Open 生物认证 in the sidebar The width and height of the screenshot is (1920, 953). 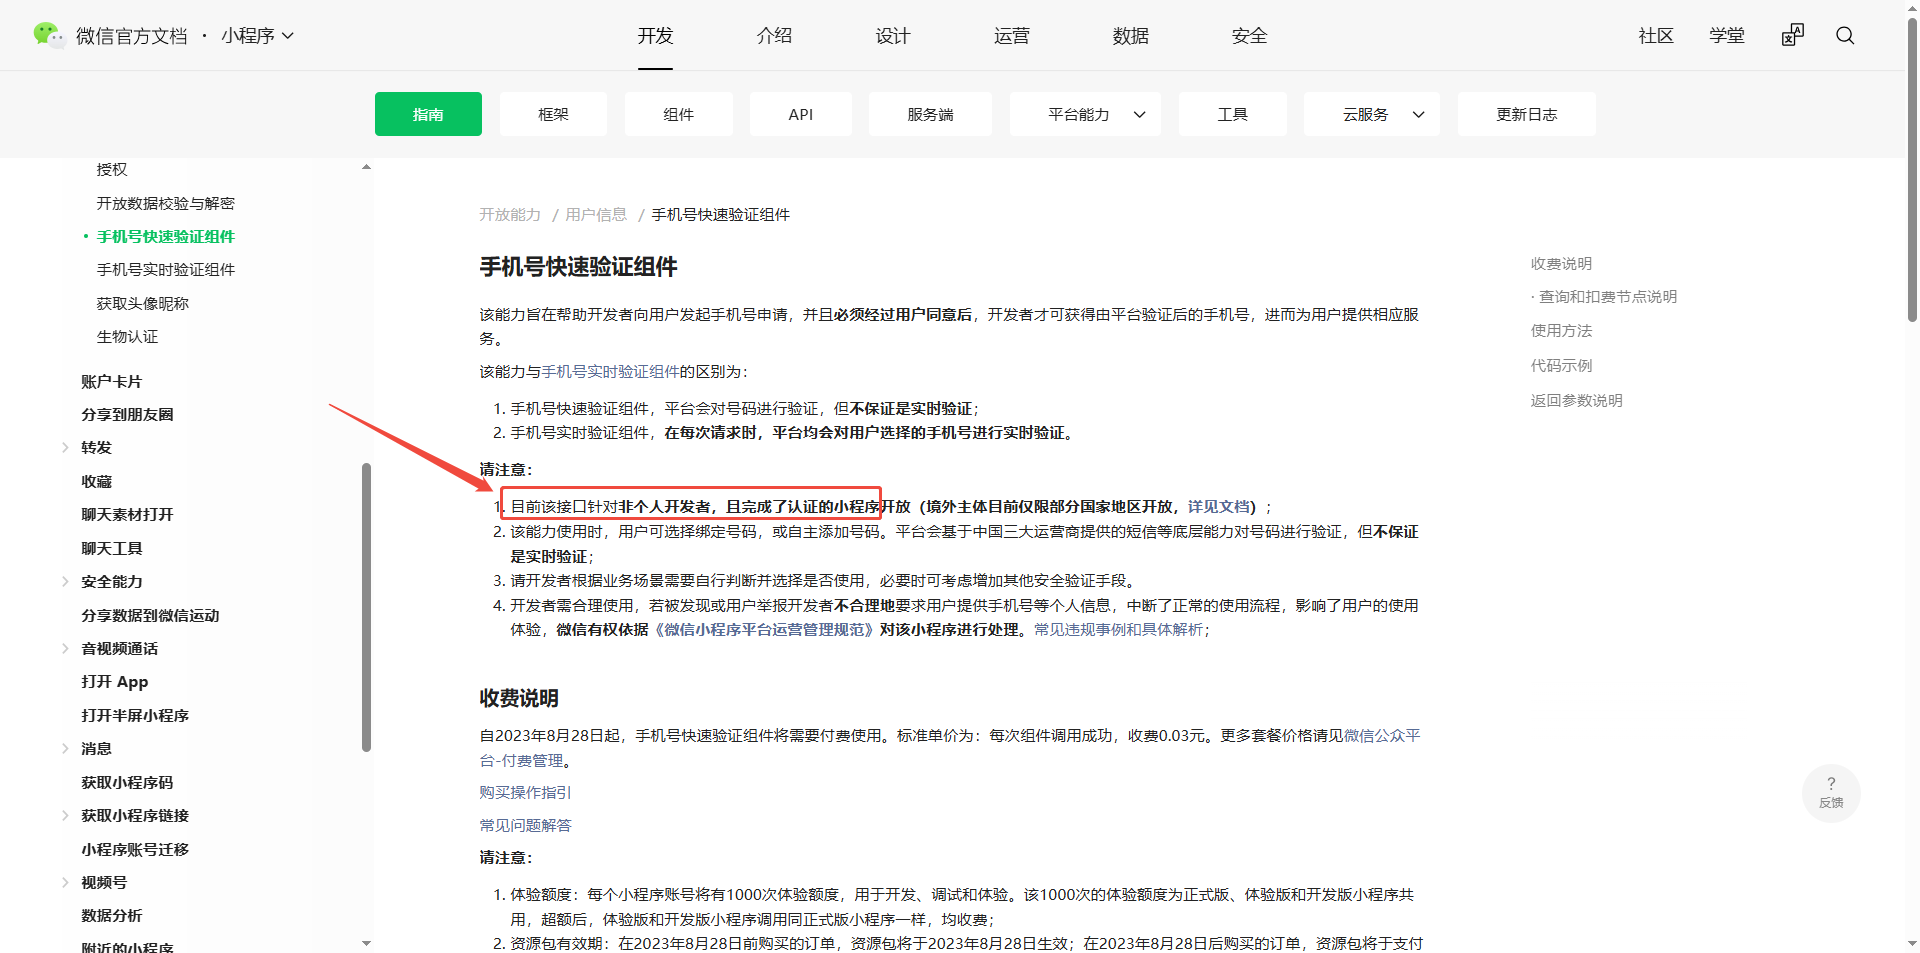[127, 337]
